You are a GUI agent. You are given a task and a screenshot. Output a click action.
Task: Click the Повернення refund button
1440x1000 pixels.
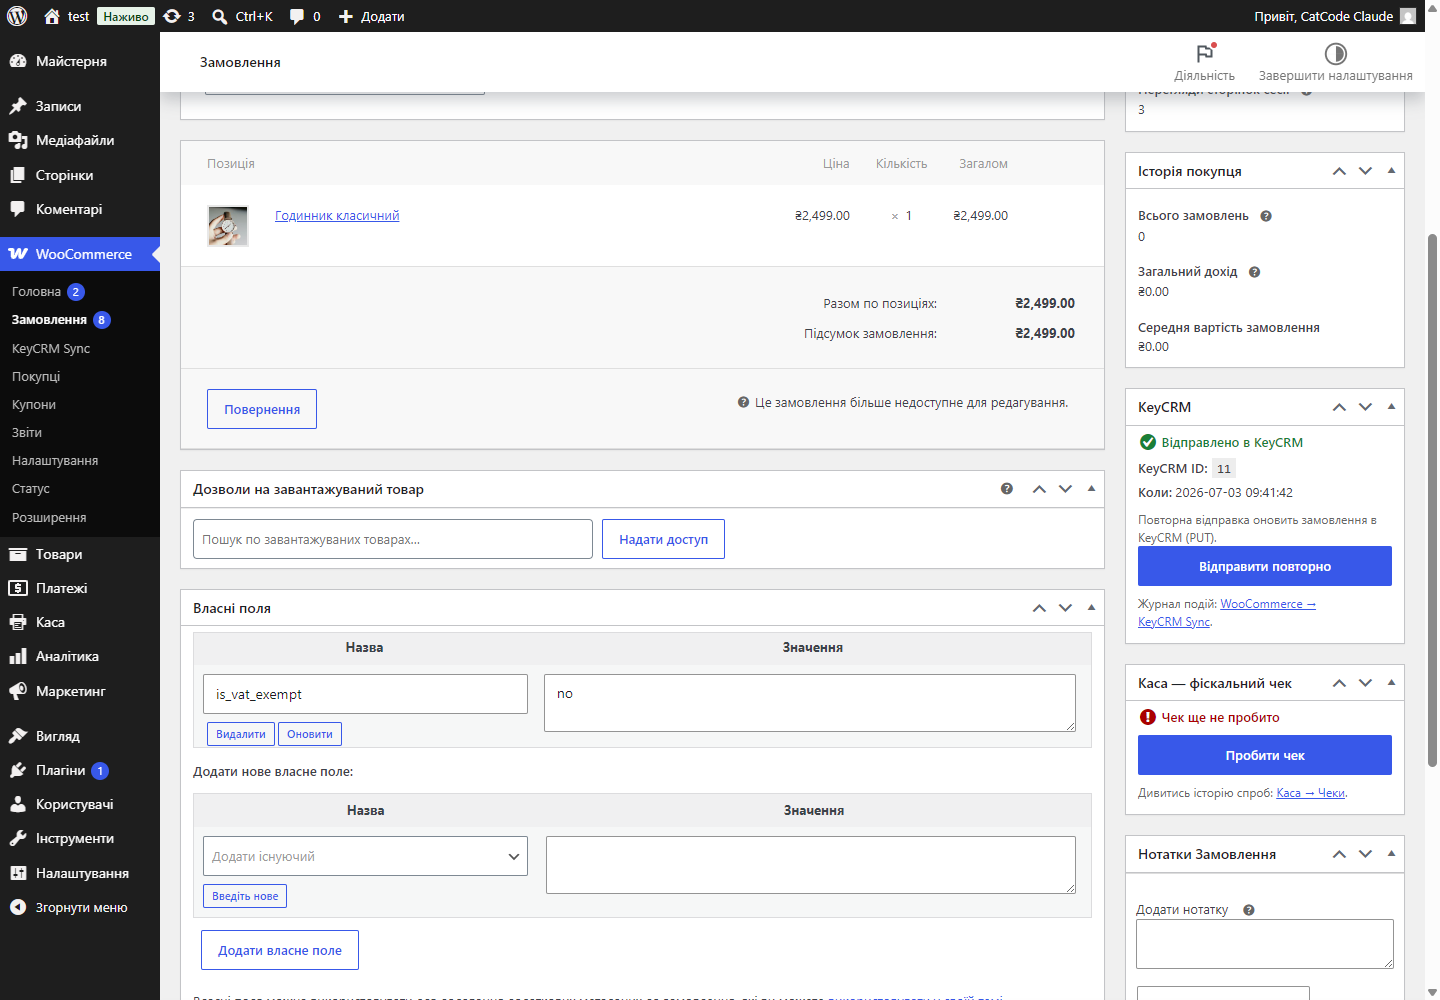click(262, 409)
